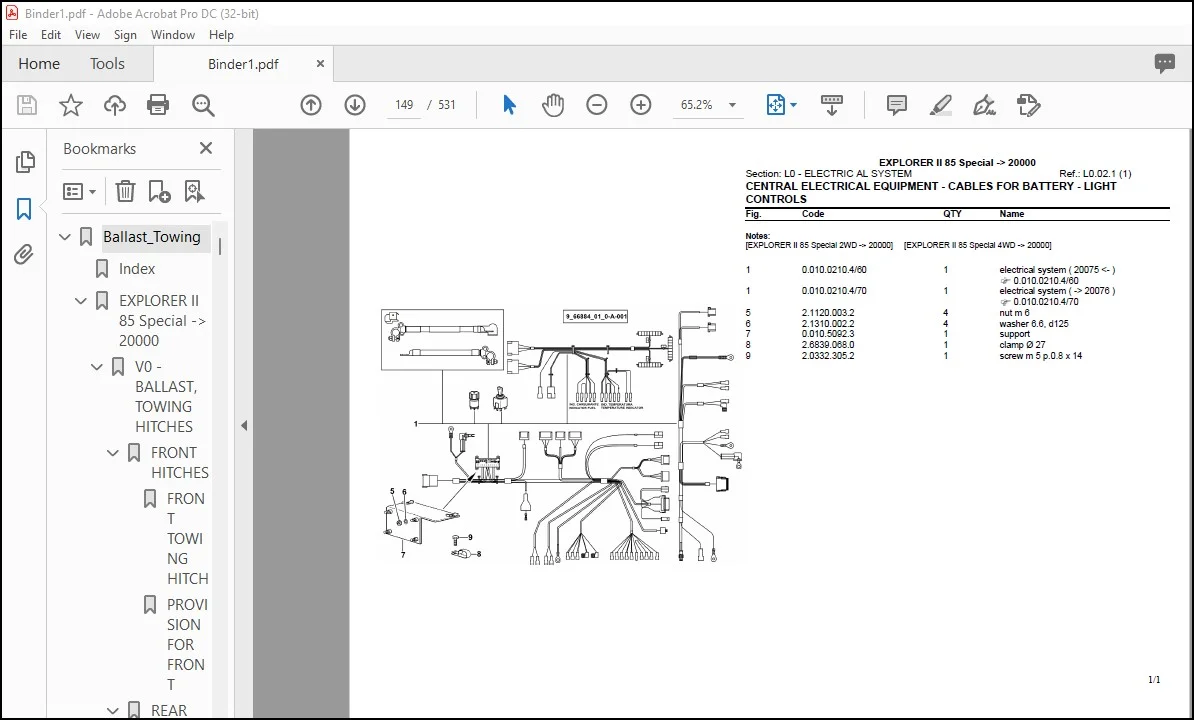
Task: Add a new bookmark
Action: coord(159,191)
